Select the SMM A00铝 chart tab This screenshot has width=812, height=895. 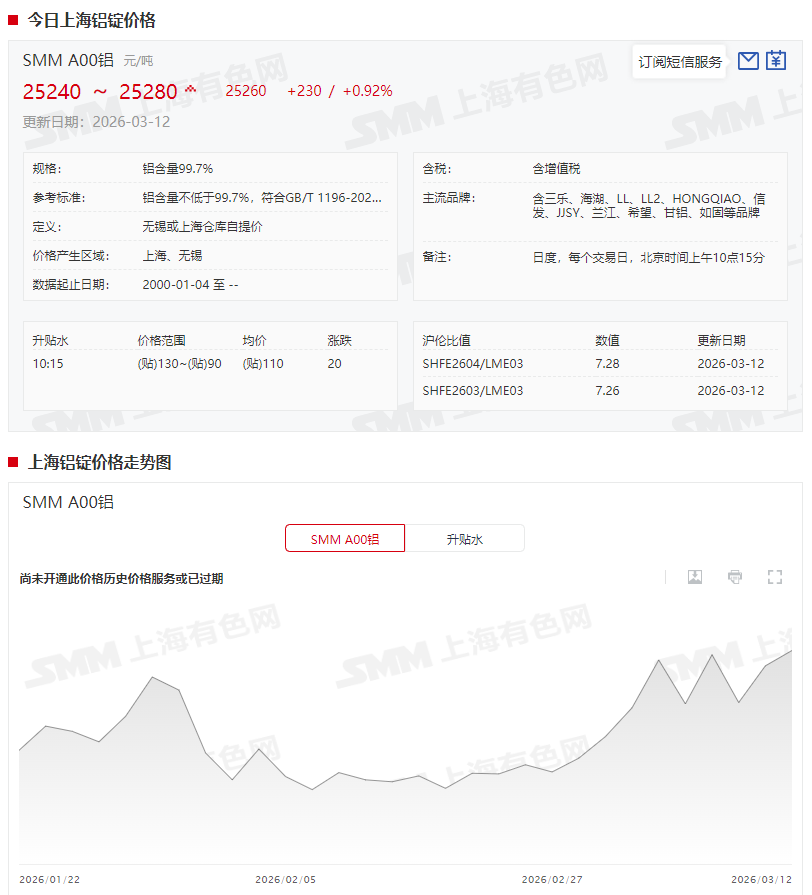(x=345, y=539)
